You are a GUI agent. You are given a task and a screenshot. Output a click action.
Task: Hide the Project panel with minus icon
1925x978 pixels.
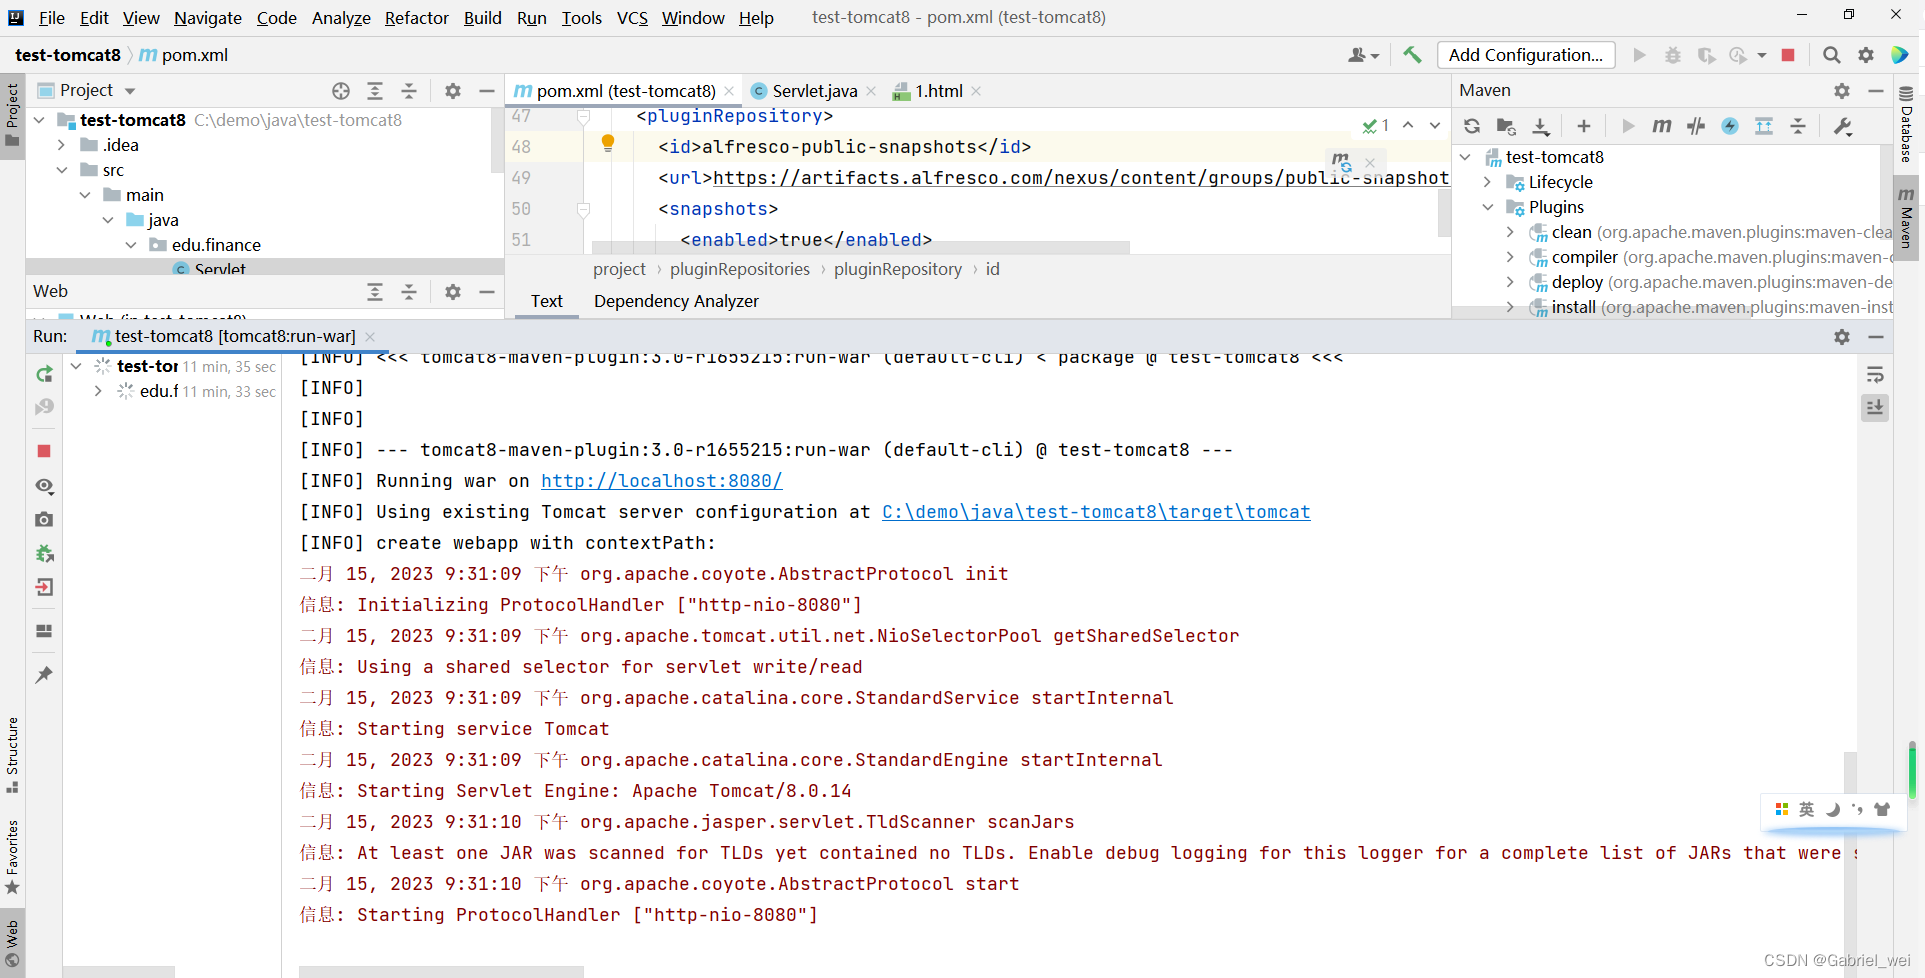point(487,91)
